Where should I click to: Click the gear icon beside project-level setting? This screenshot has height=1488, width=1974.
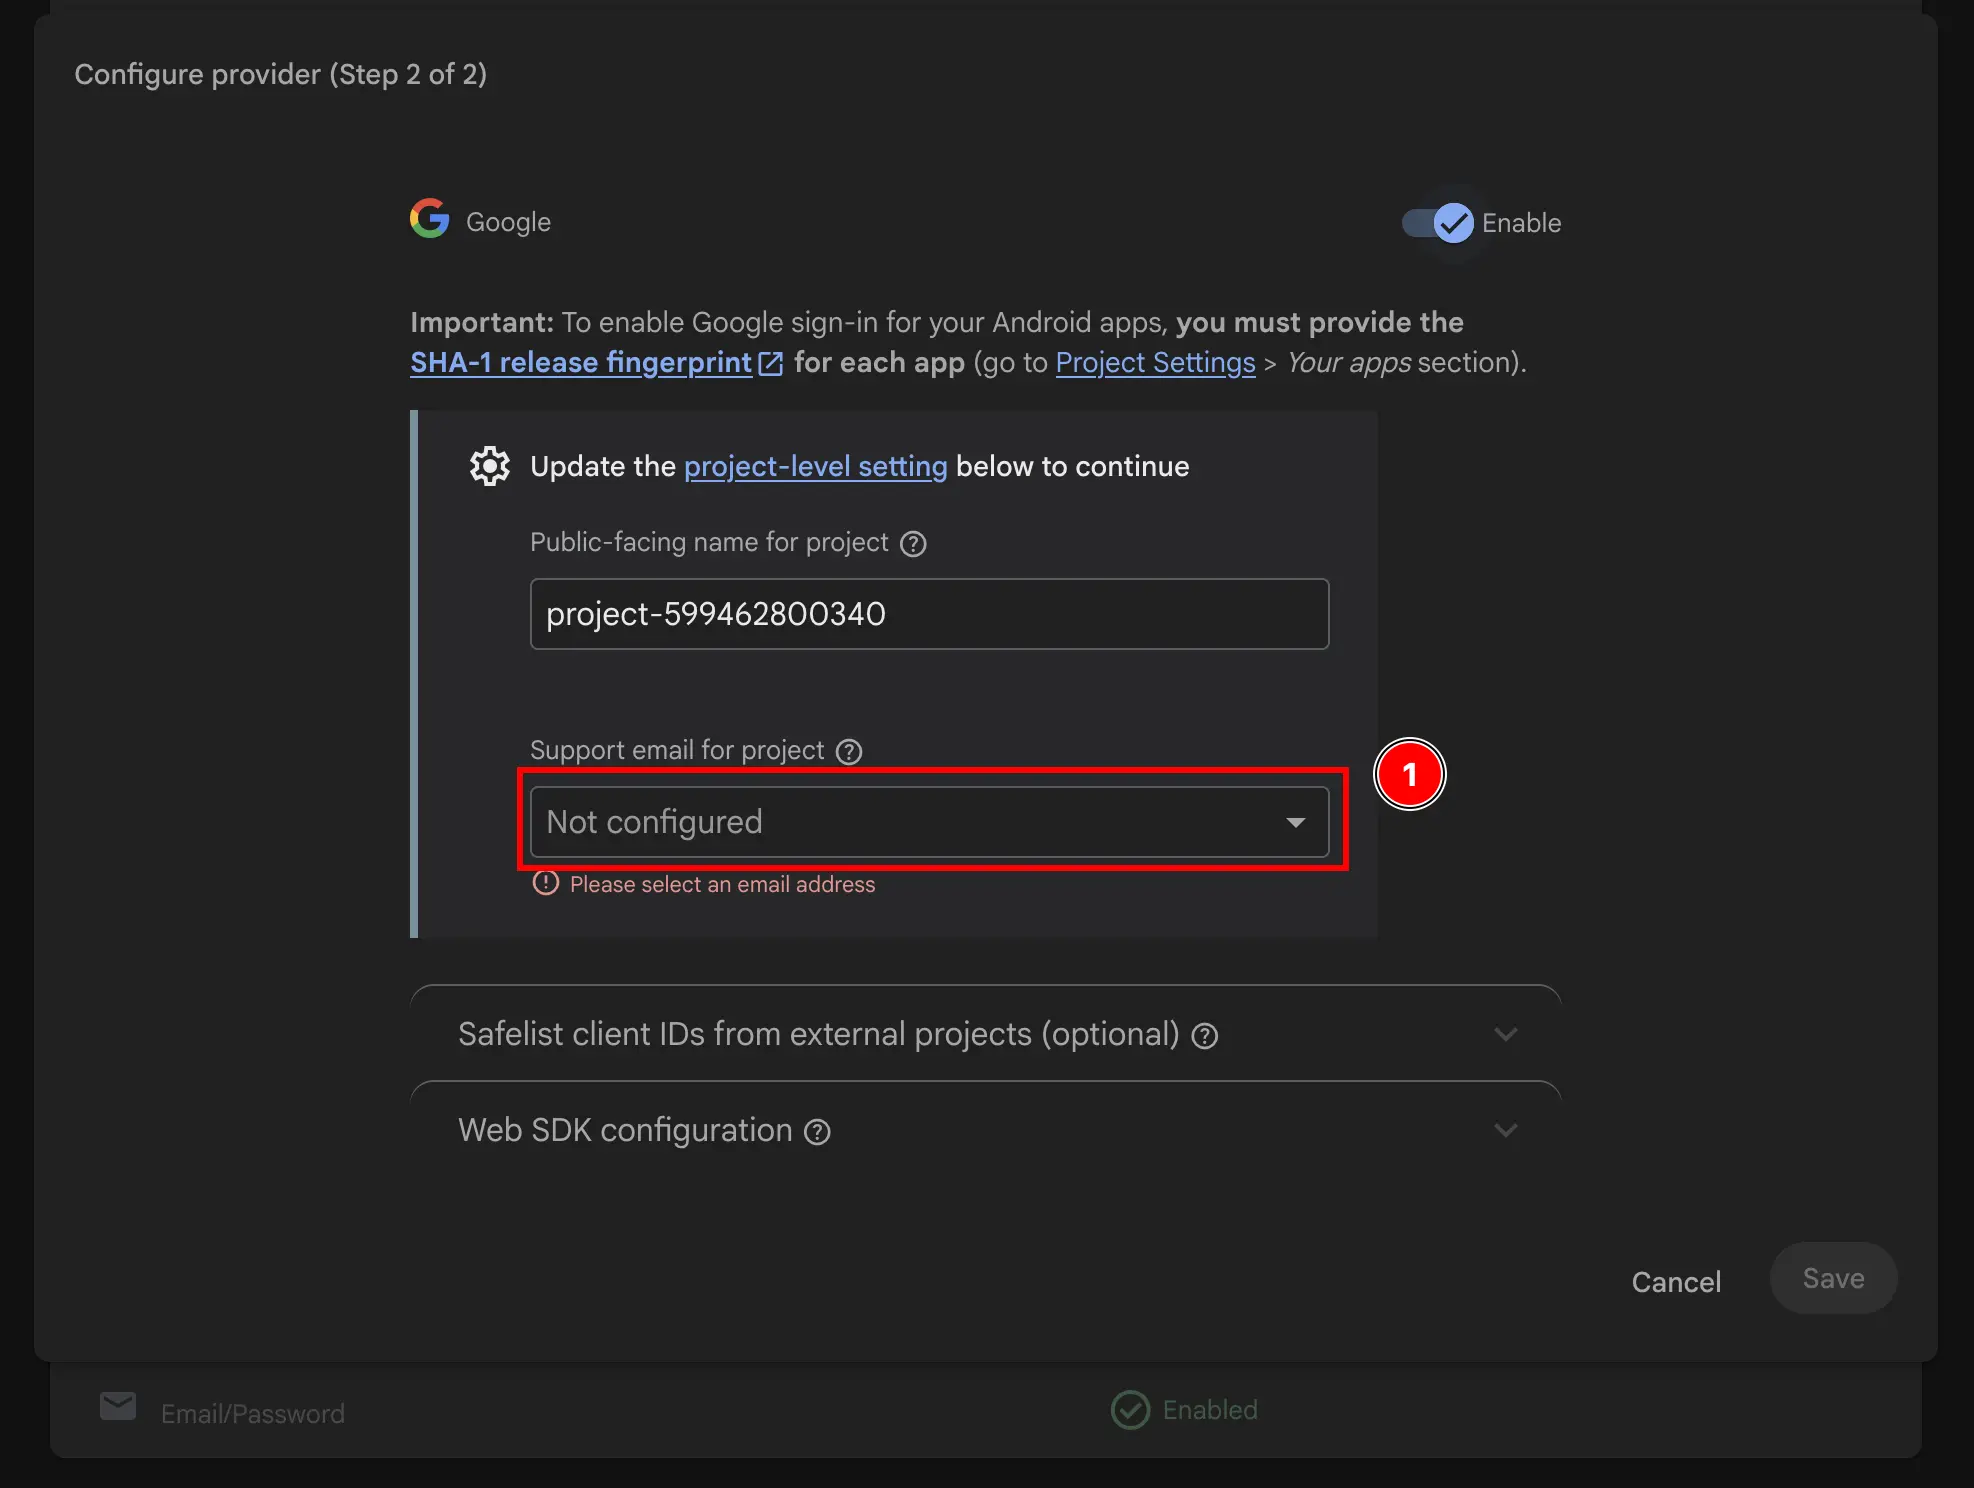pyautogui.click(x=489, y=465)
